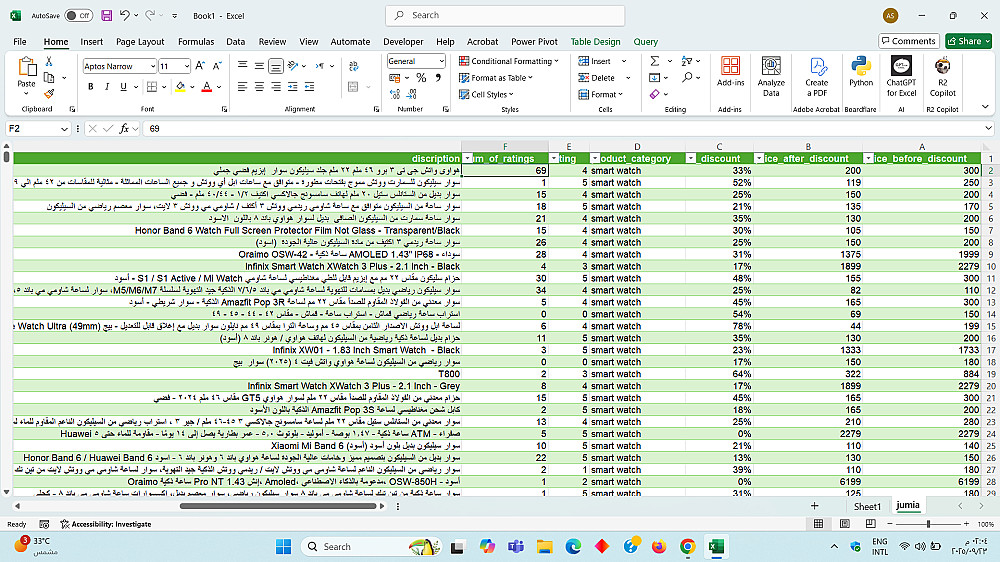Switch to the Insert tab

tap(91, 41)
